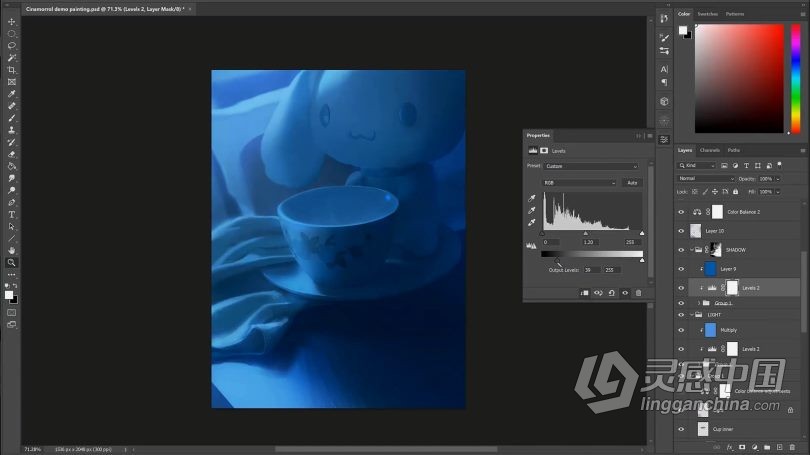810x455 pixels.
Task: Hide the SHADOW group
Action: [681, 250]
